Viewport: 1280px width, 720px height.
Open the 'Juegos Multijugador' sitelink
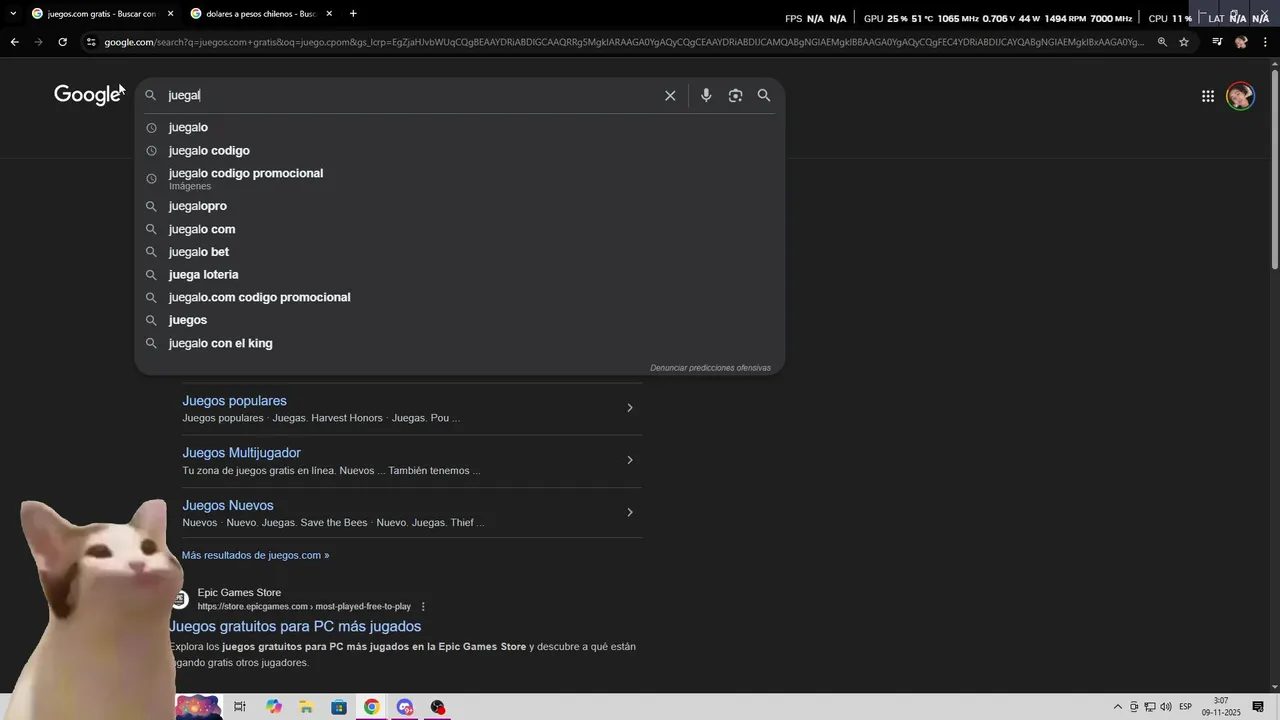pyautogui.click(x=241, y=453)
